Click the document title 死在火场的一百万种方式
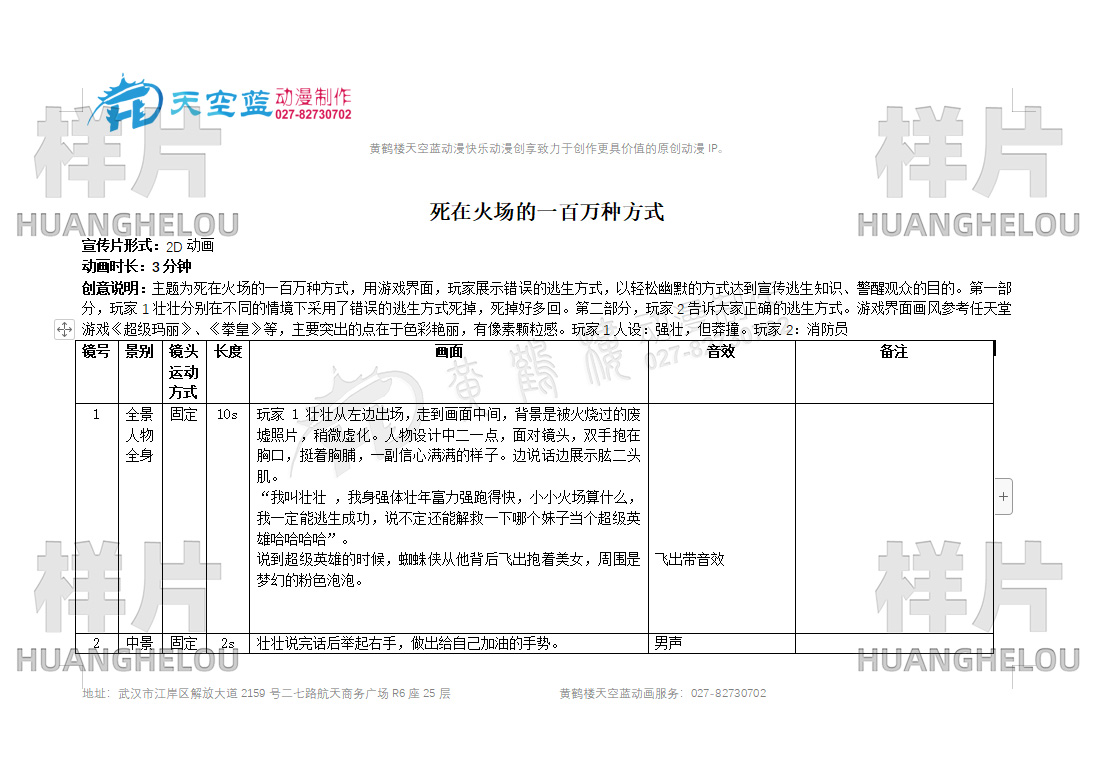The width and height of the screenshot is (1095, 762). pyautogui.click(x=547, y=212)
